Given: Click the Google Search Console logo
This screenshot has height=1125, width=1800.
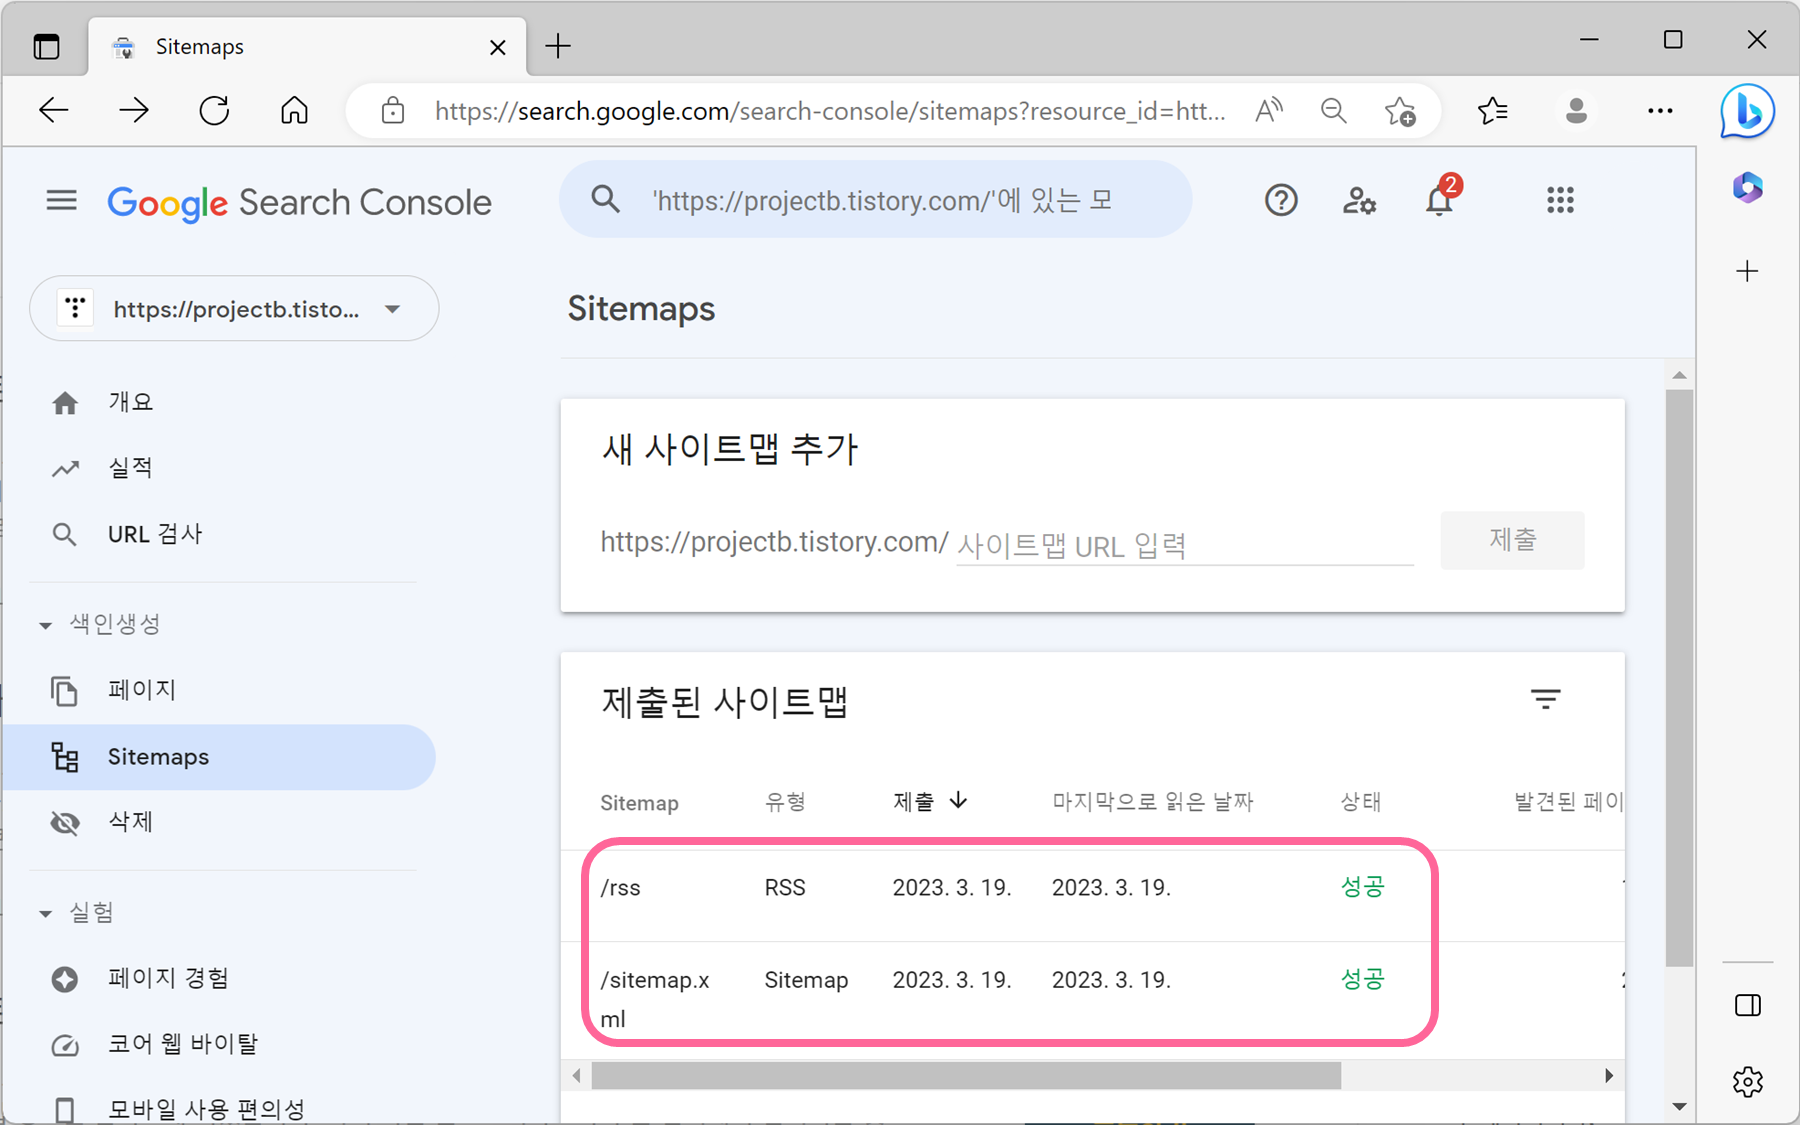Looking at the screenshot, I should (x=299, y=202).
